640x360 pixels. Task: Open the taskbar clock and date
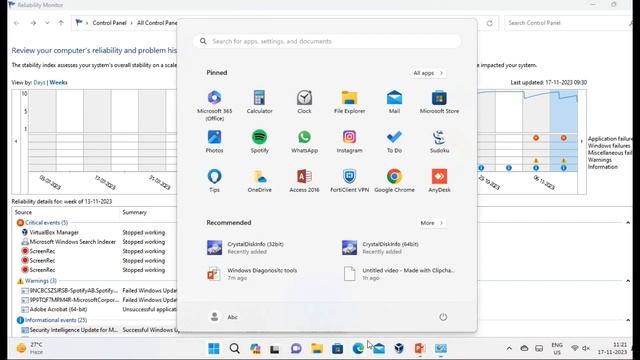(612, 348)
